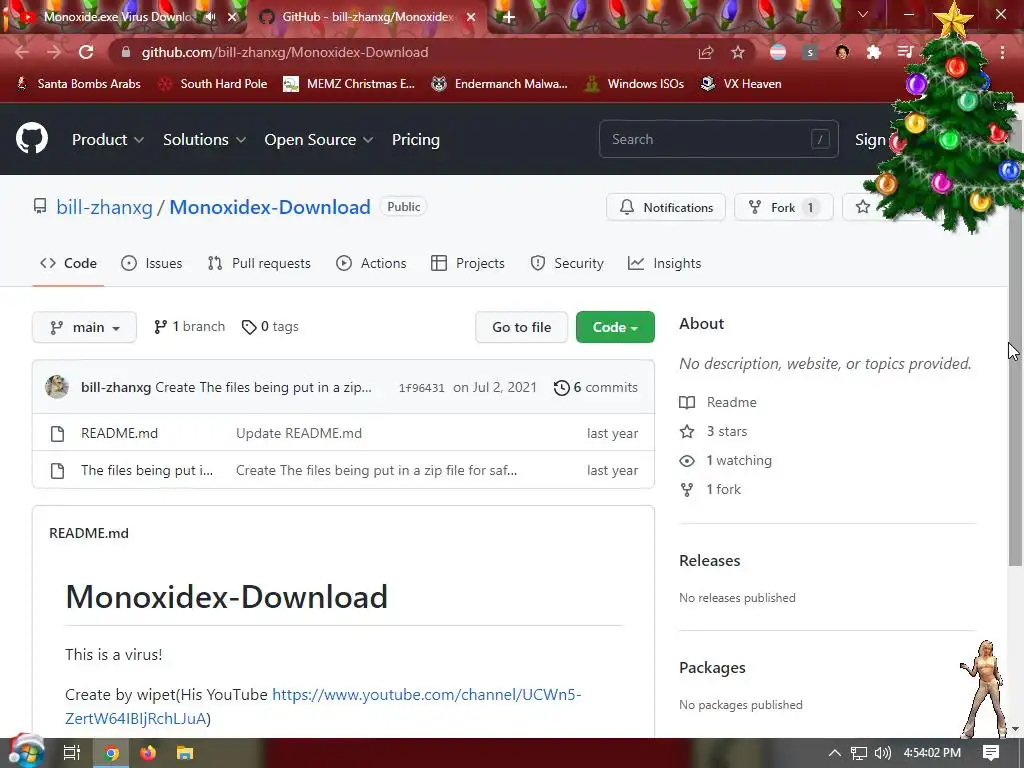Bookmark this page with the star icon
Viewport: 1024px width, 768px height.
tap(738, 52)
